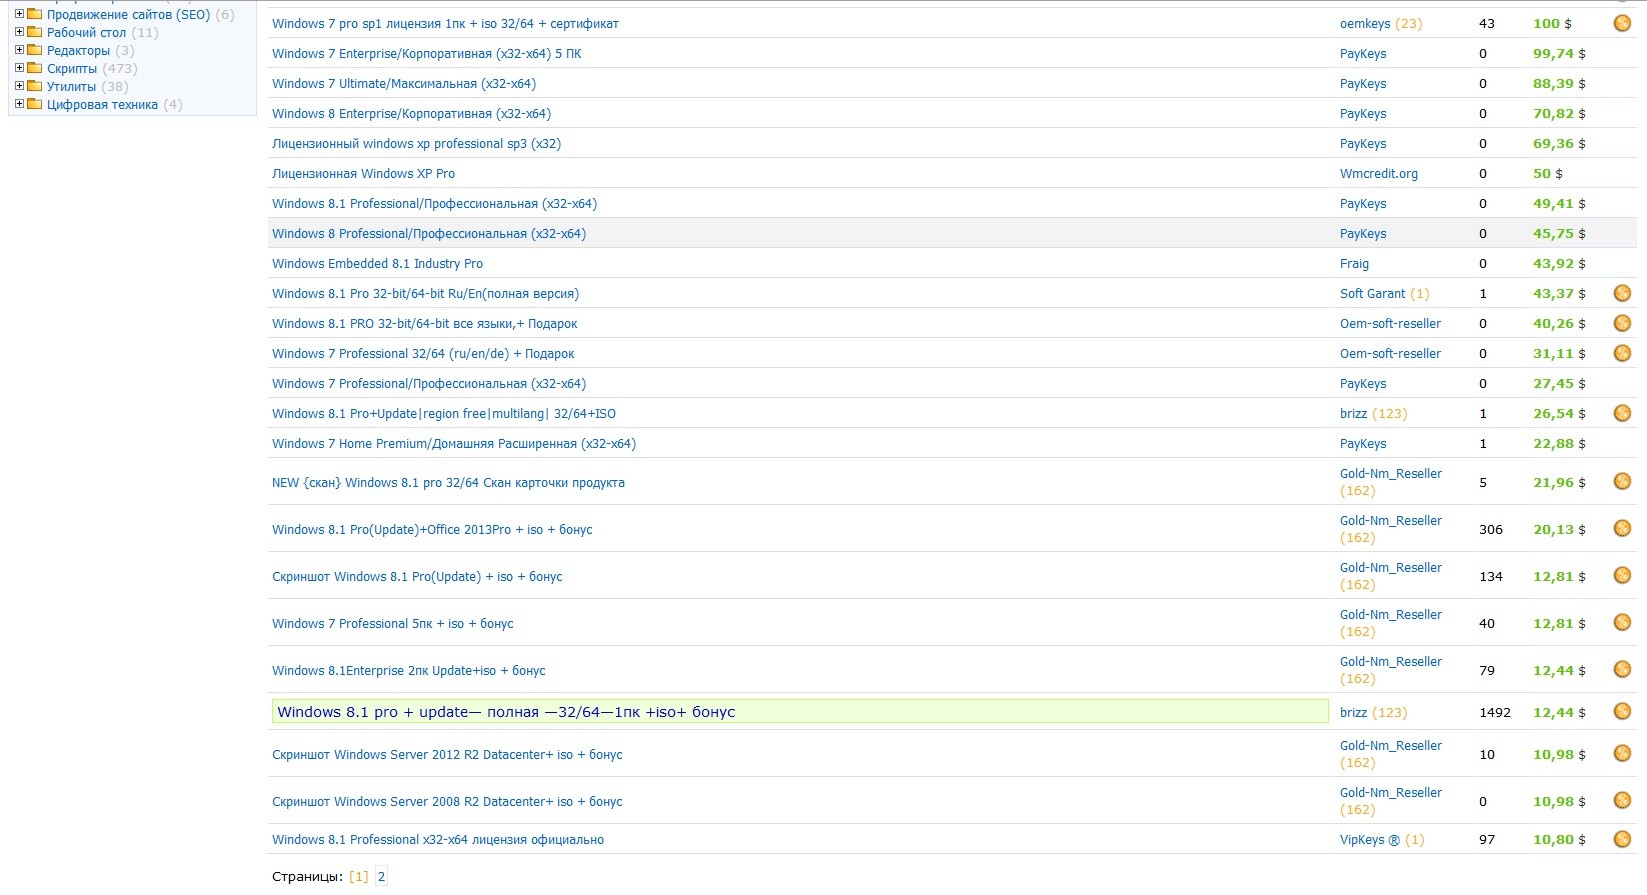
Task: Open Windows 8 Professional/Профессиональная listing
Action: pyautogui.click(x=429, y=233)
